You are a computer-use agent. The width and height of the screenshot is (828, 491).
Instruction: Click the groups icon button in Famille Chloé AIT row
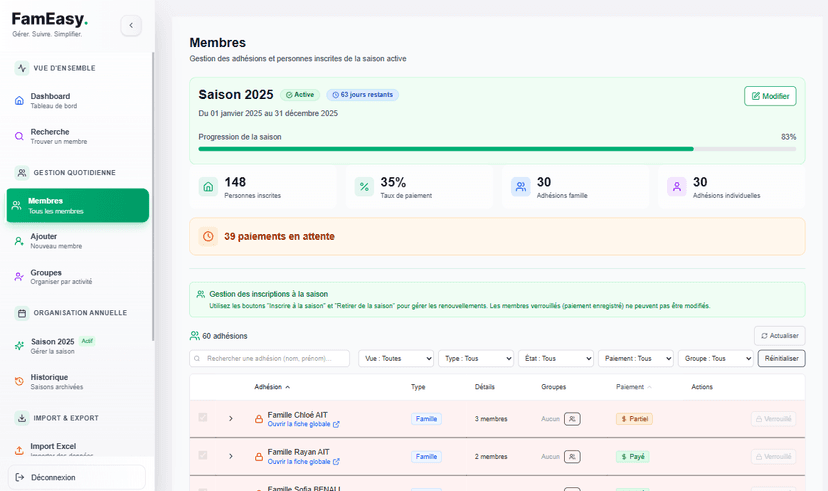572,419
